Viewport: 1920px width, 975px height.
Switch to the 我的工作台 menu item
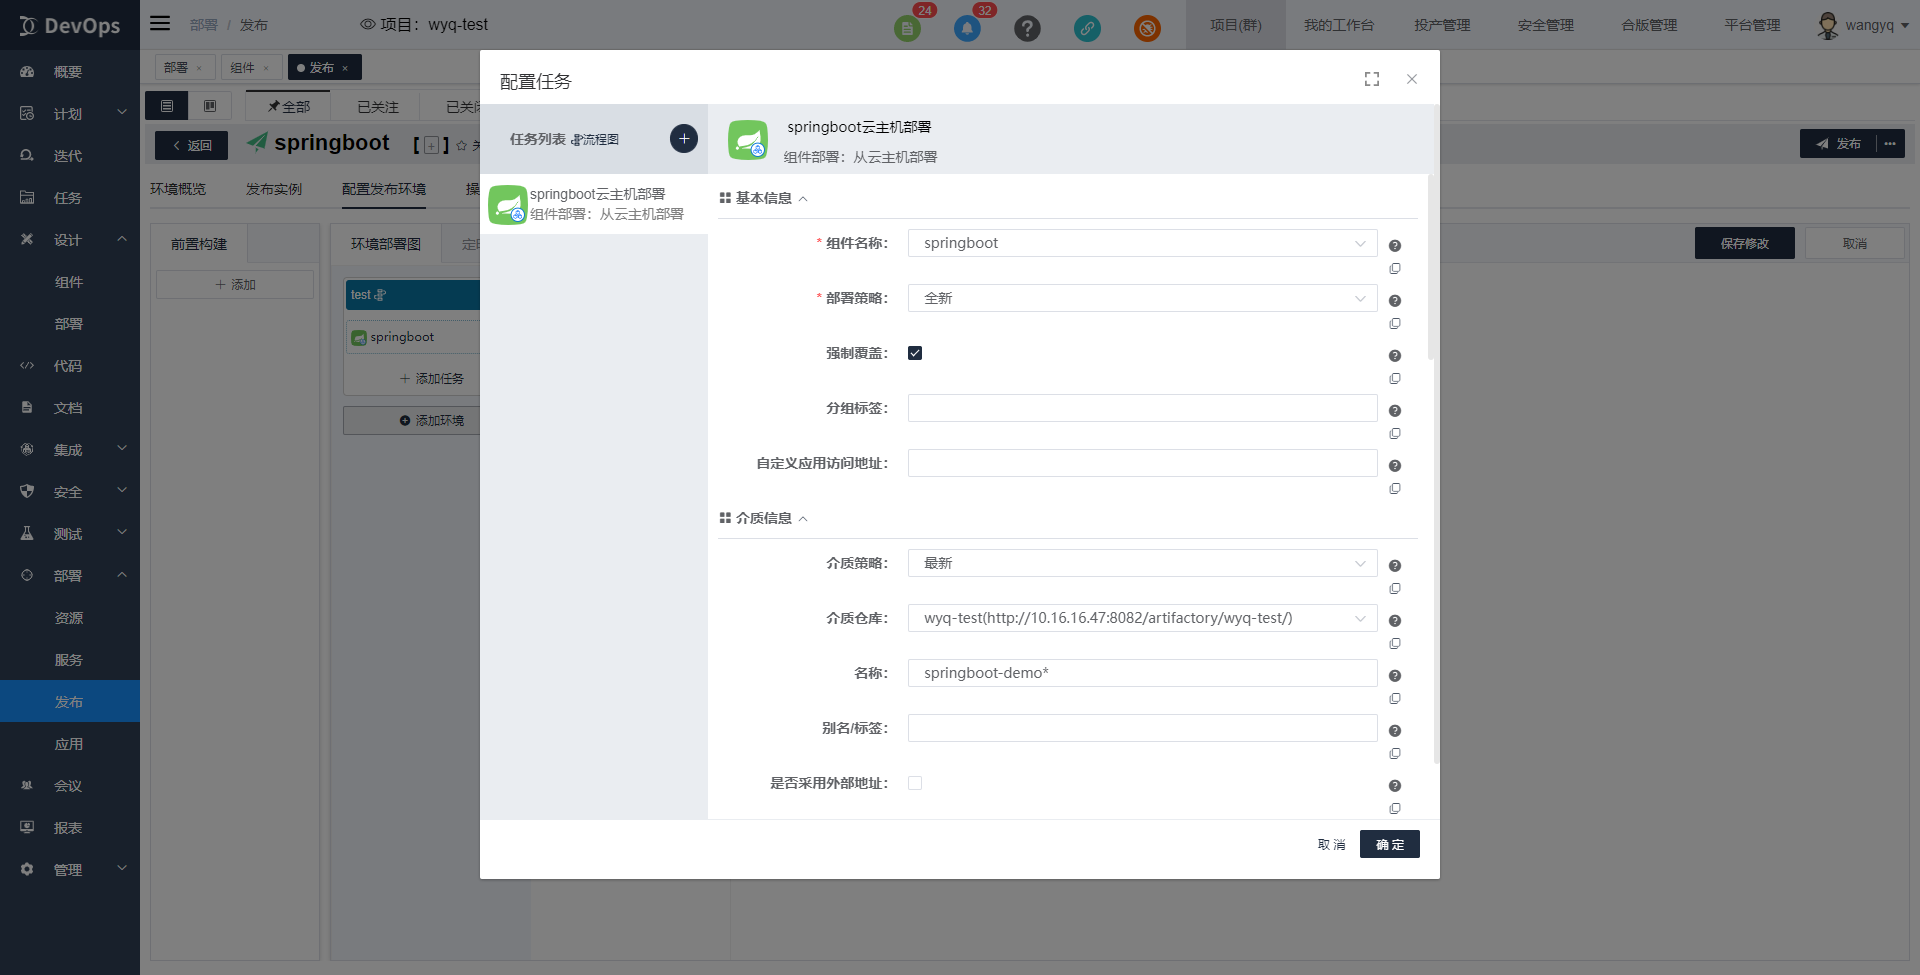[1340, 25]
